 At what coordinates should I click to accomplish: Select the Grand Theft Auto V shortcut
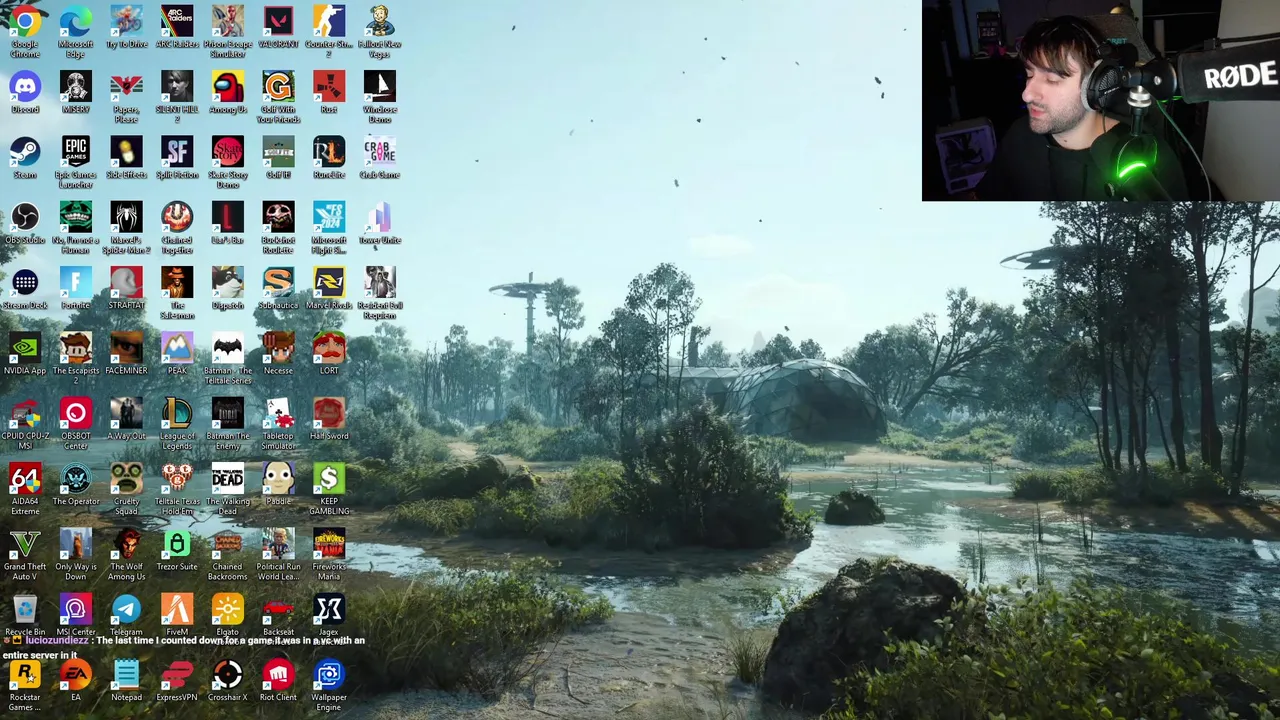25,544
